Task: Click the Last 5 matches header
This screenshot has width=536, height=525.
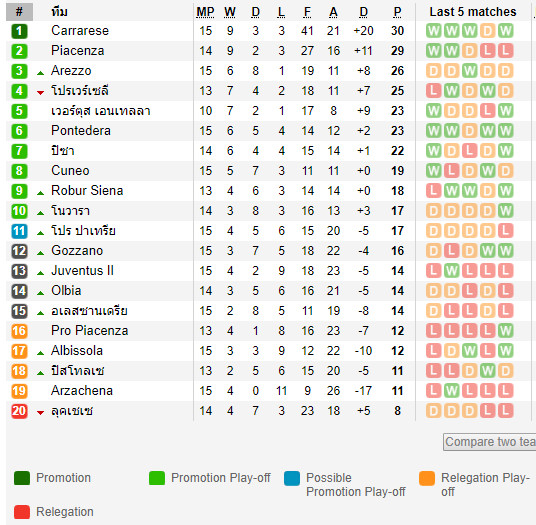Action: coord(473,12)
